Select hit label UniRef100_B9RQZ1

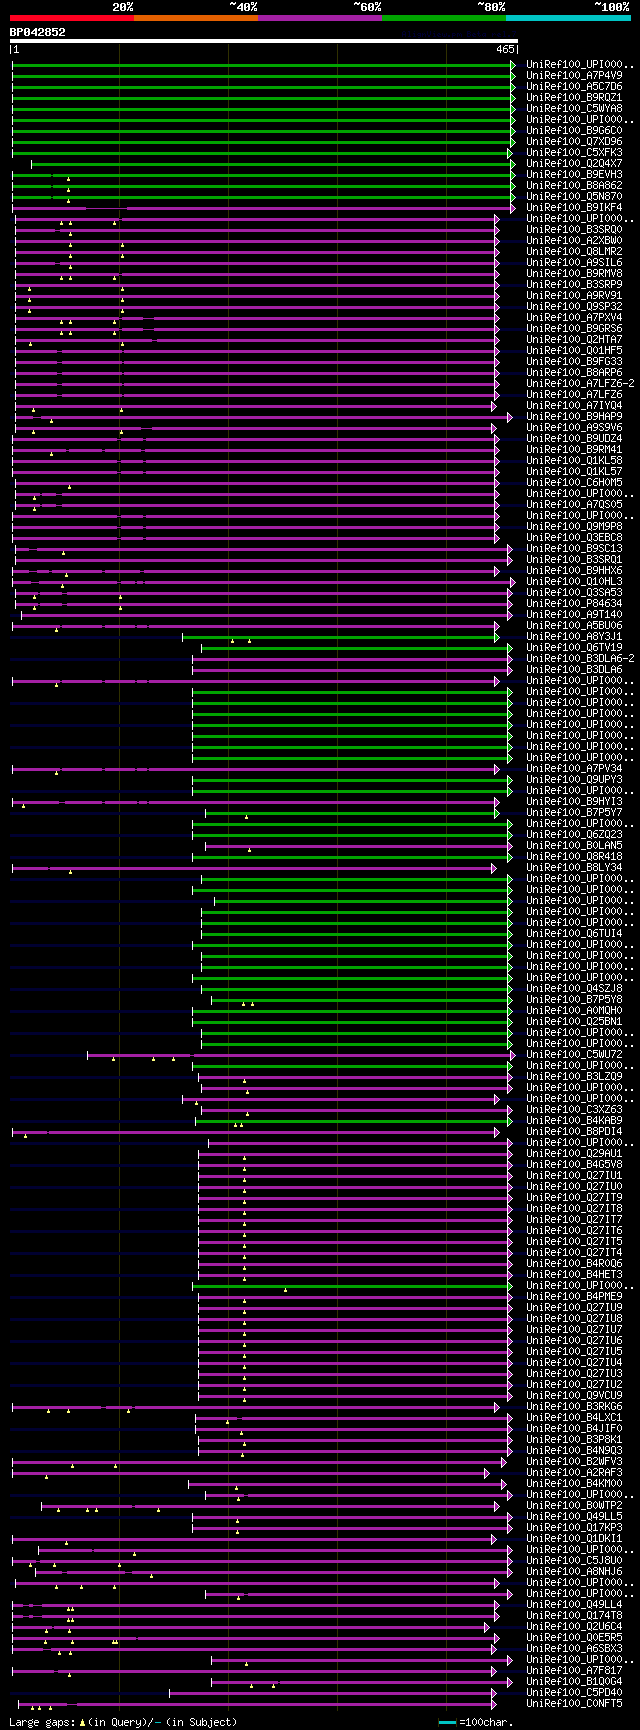(x=574, y=97)
